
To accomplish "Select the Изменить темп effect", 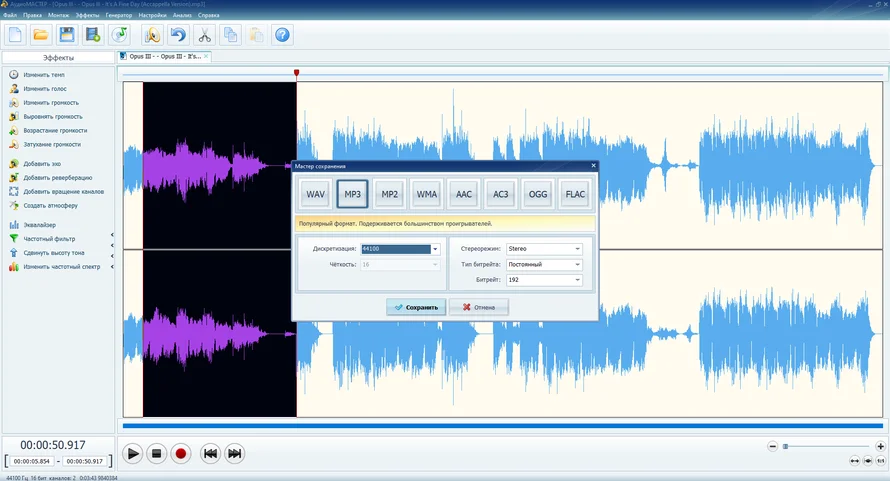I will pos(44,74).
